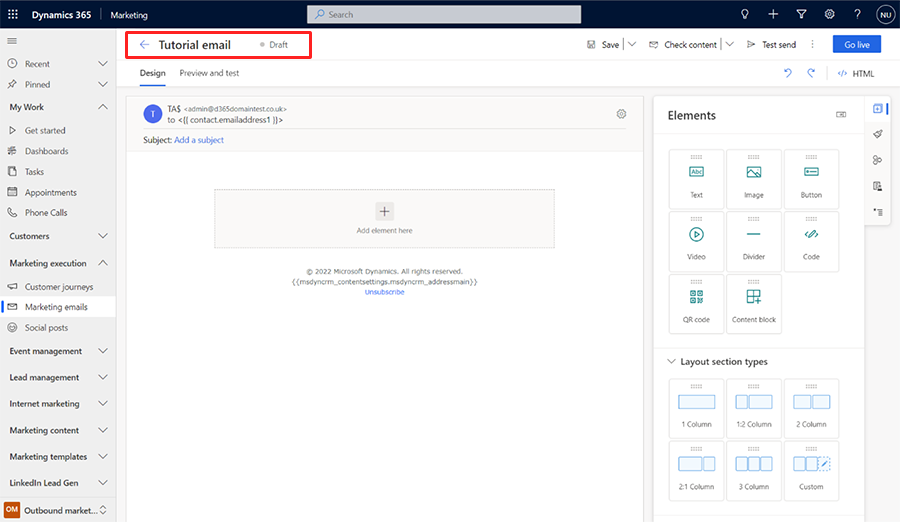This screenshot has height=522, width=900.
Task: Switch to the Design tab
Action: (x=152, y=73)
